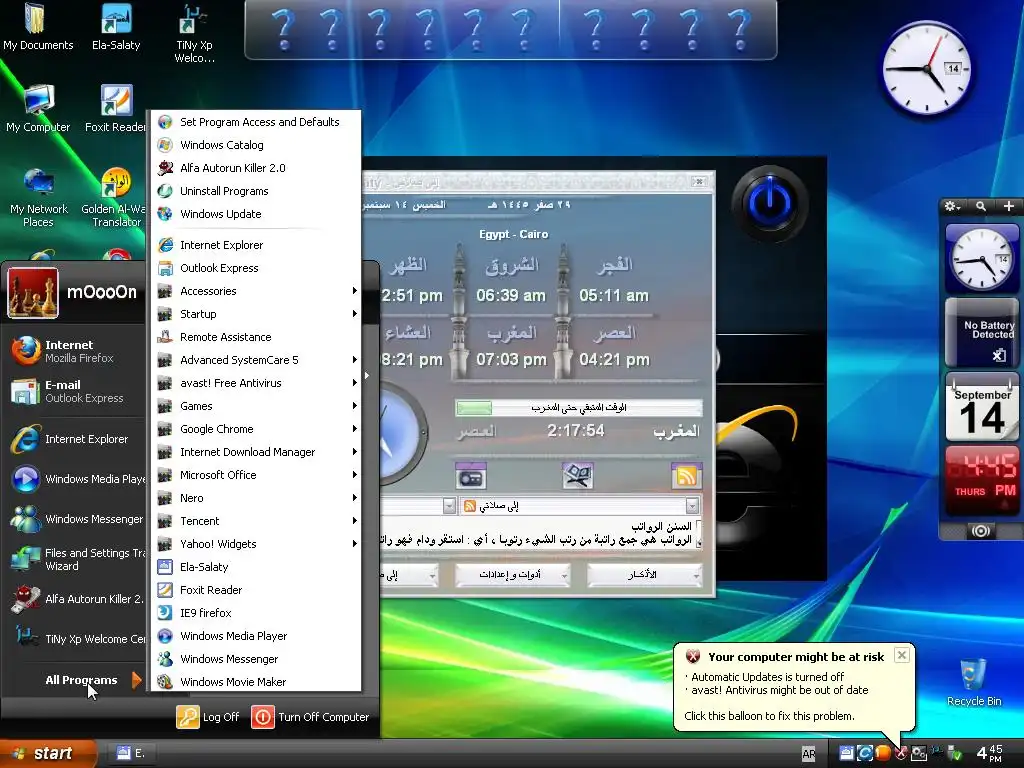The height and width of the screenshot is (768, 1024).
Task: Click Turn Off Computer button
Action: (x=311, y=717)
